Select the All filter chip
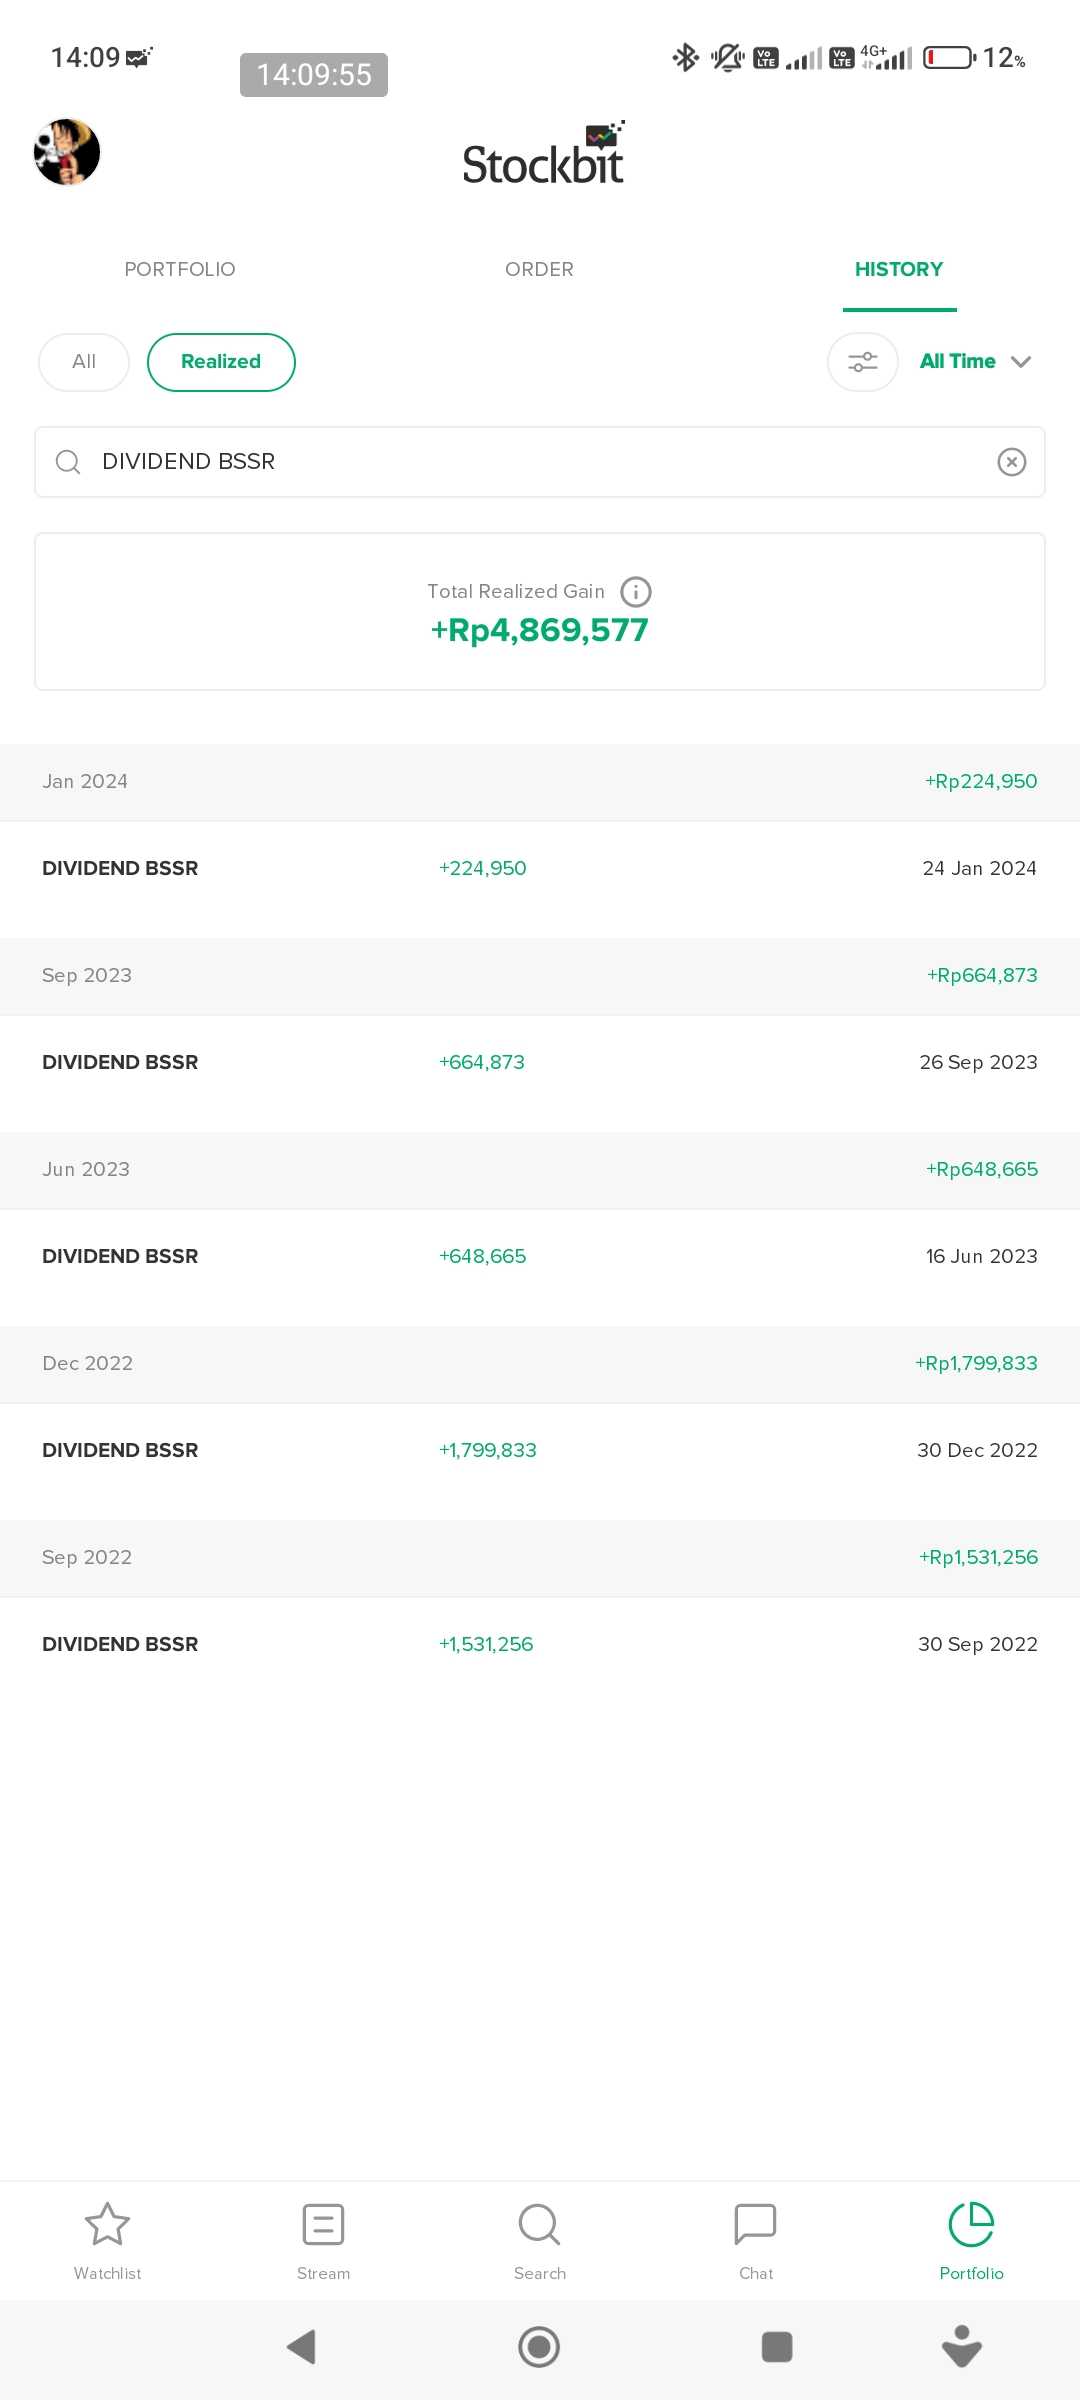The height and width of the screenshot is (2400, 1080). click(x=84, y=362)
